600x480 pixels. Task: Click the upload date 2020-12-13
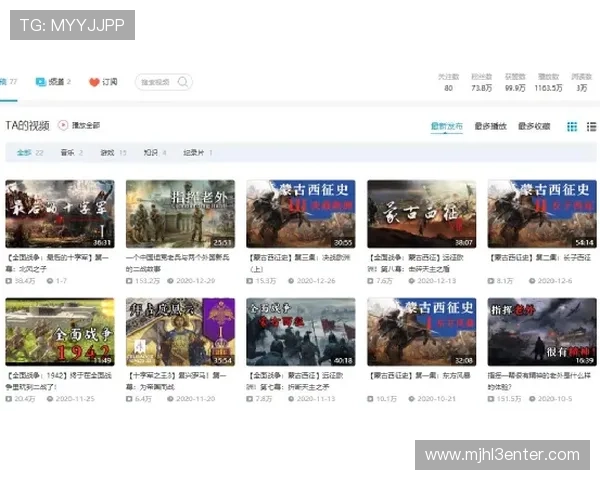pos(437,281)
